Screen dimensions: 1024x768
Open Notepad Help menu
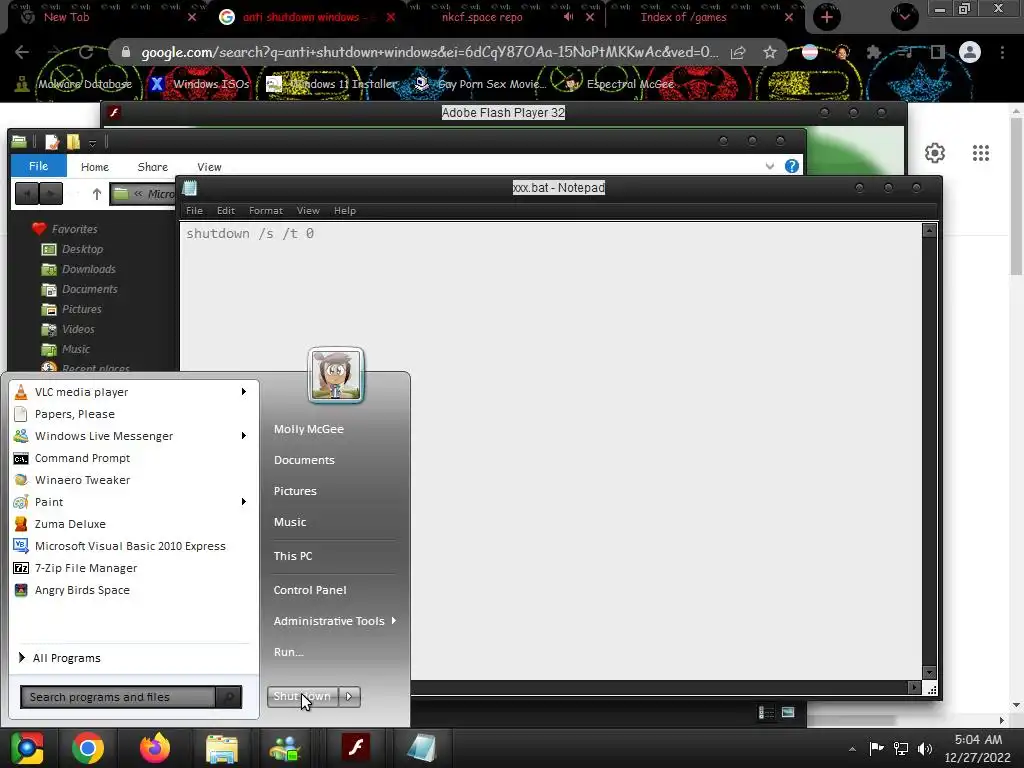(345, 210)
